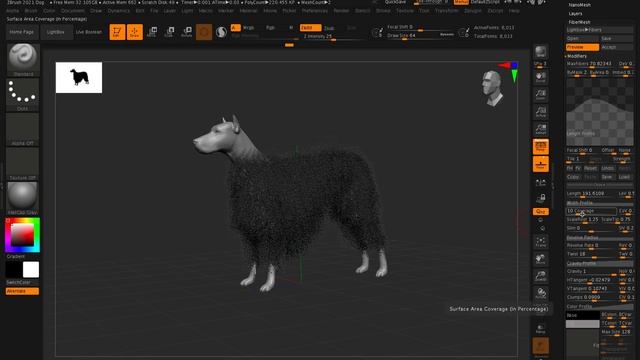Open the MatCap Gray material selector
The height and width of the screenshot is (360, 640).
[22, 198]
